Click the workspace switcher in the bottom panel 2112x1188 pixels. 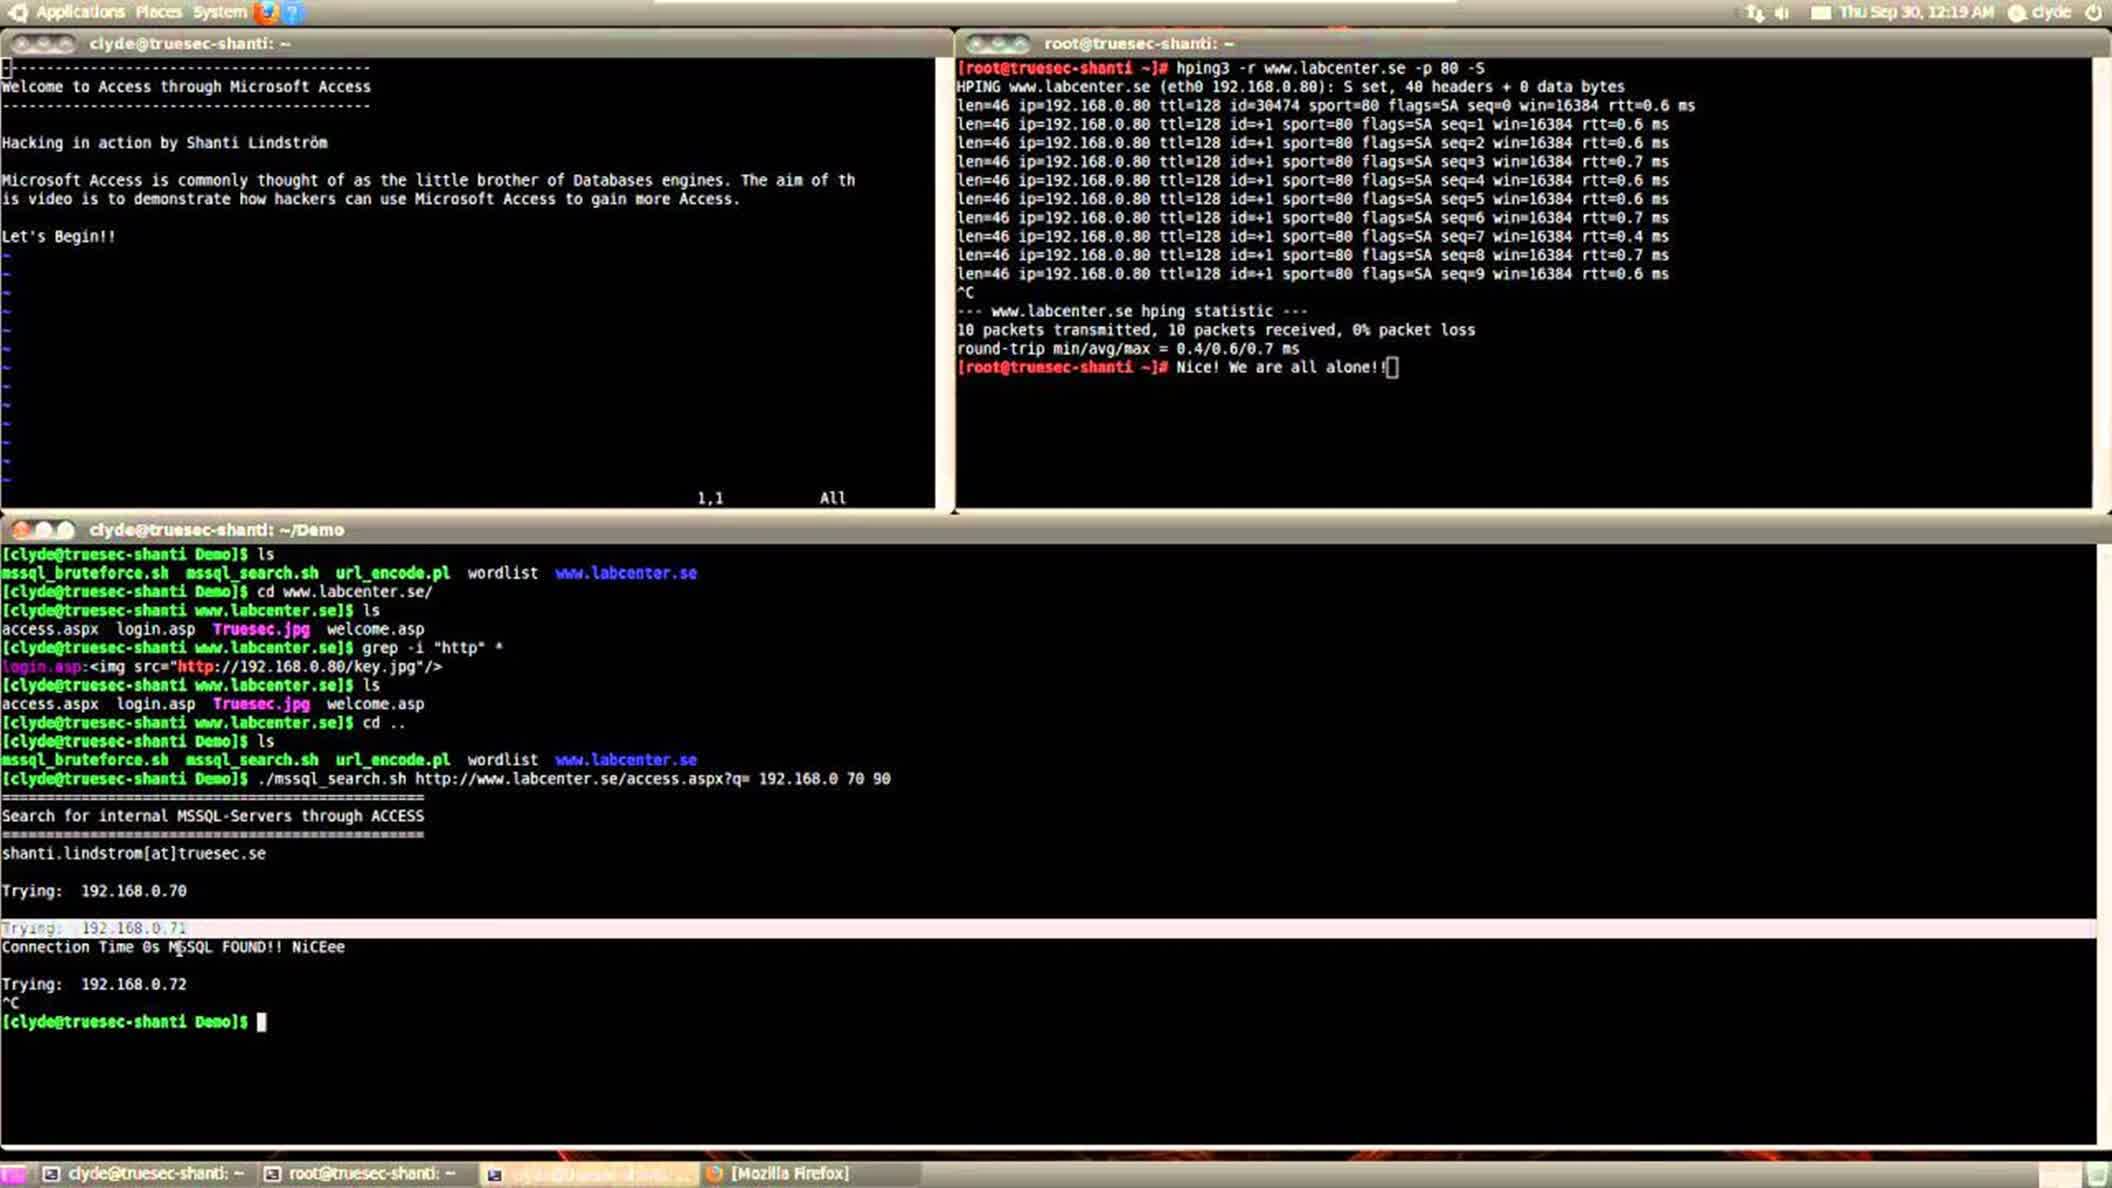point(2059,1174)
